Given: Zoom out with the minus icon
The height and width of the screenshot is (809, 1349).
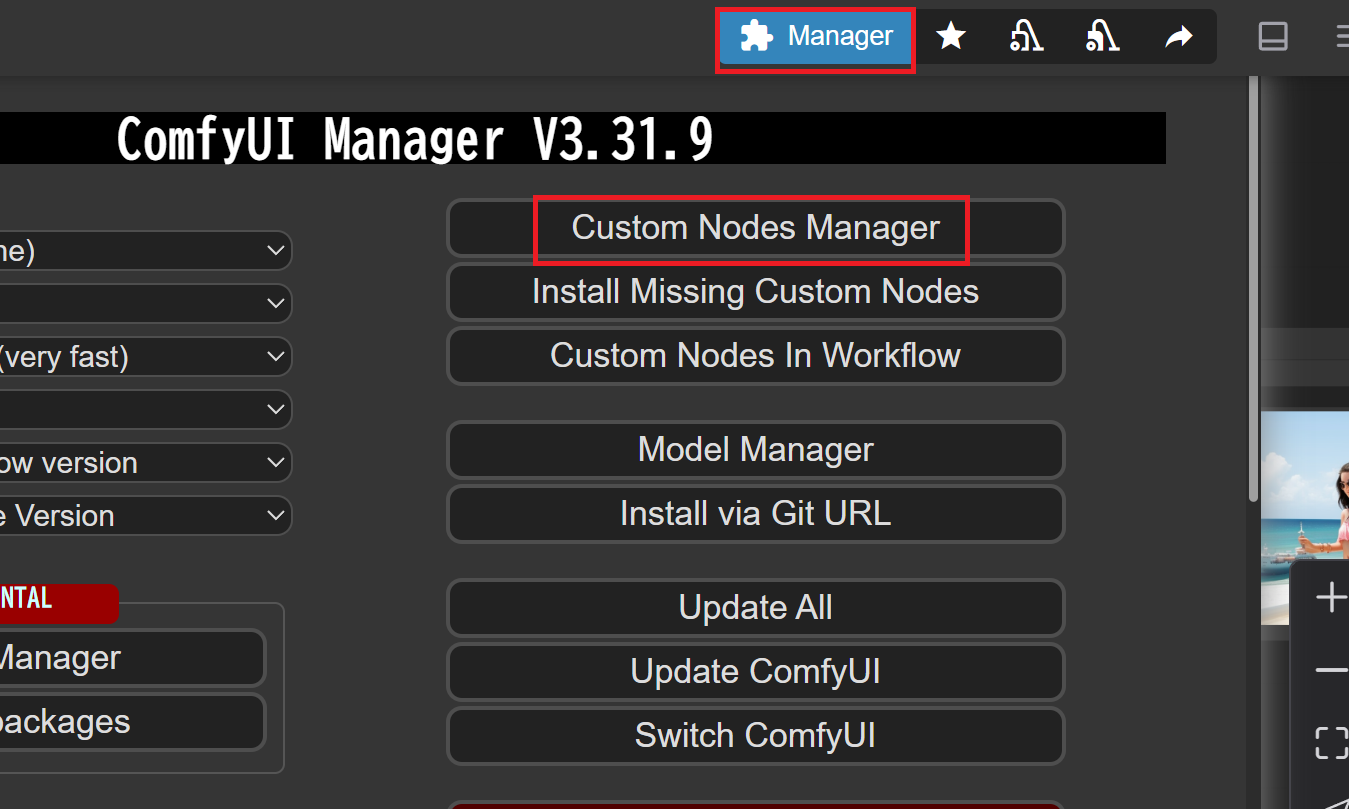Looking at the screenshot, I should [x=1331, y=670].
